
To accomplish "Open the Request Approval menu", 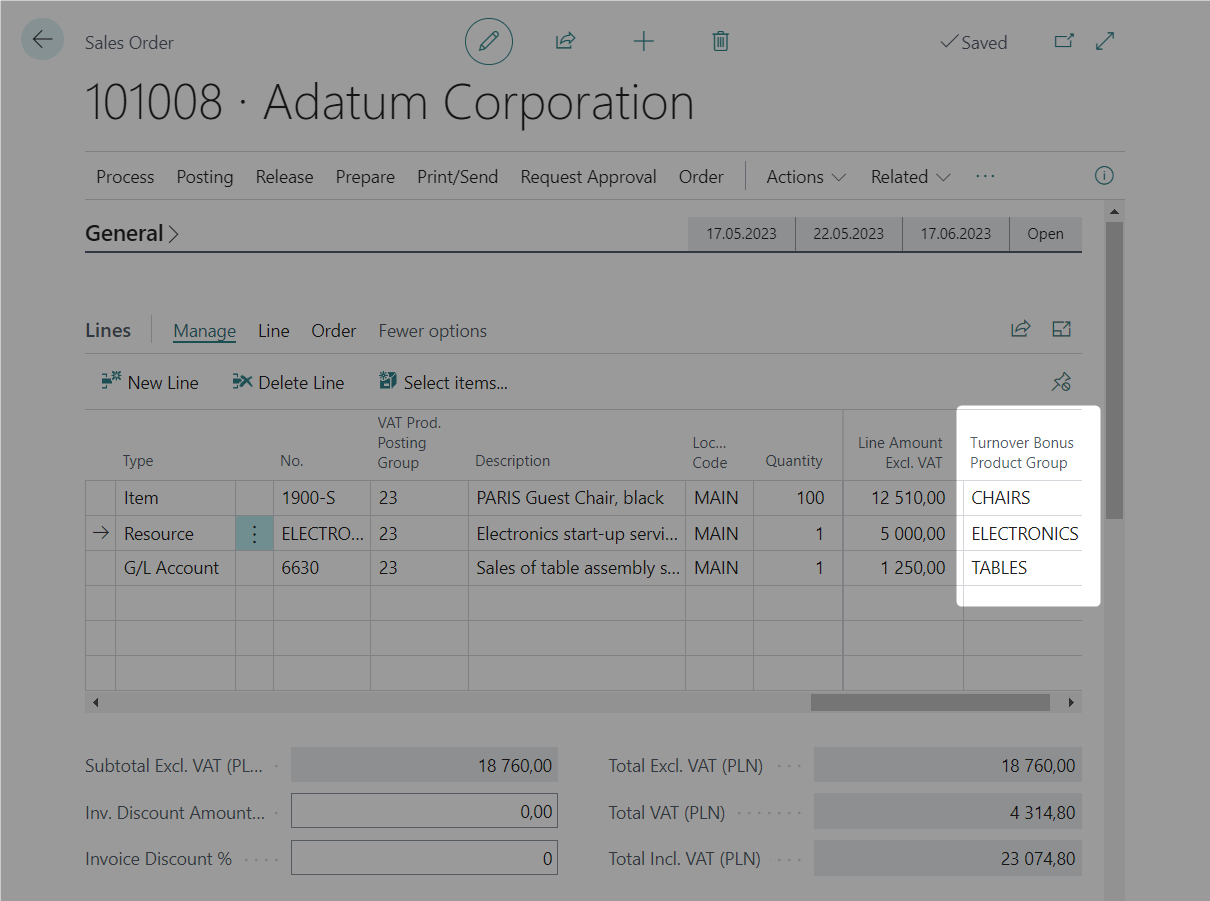I will pyautogui.click(x=588, y=177).
